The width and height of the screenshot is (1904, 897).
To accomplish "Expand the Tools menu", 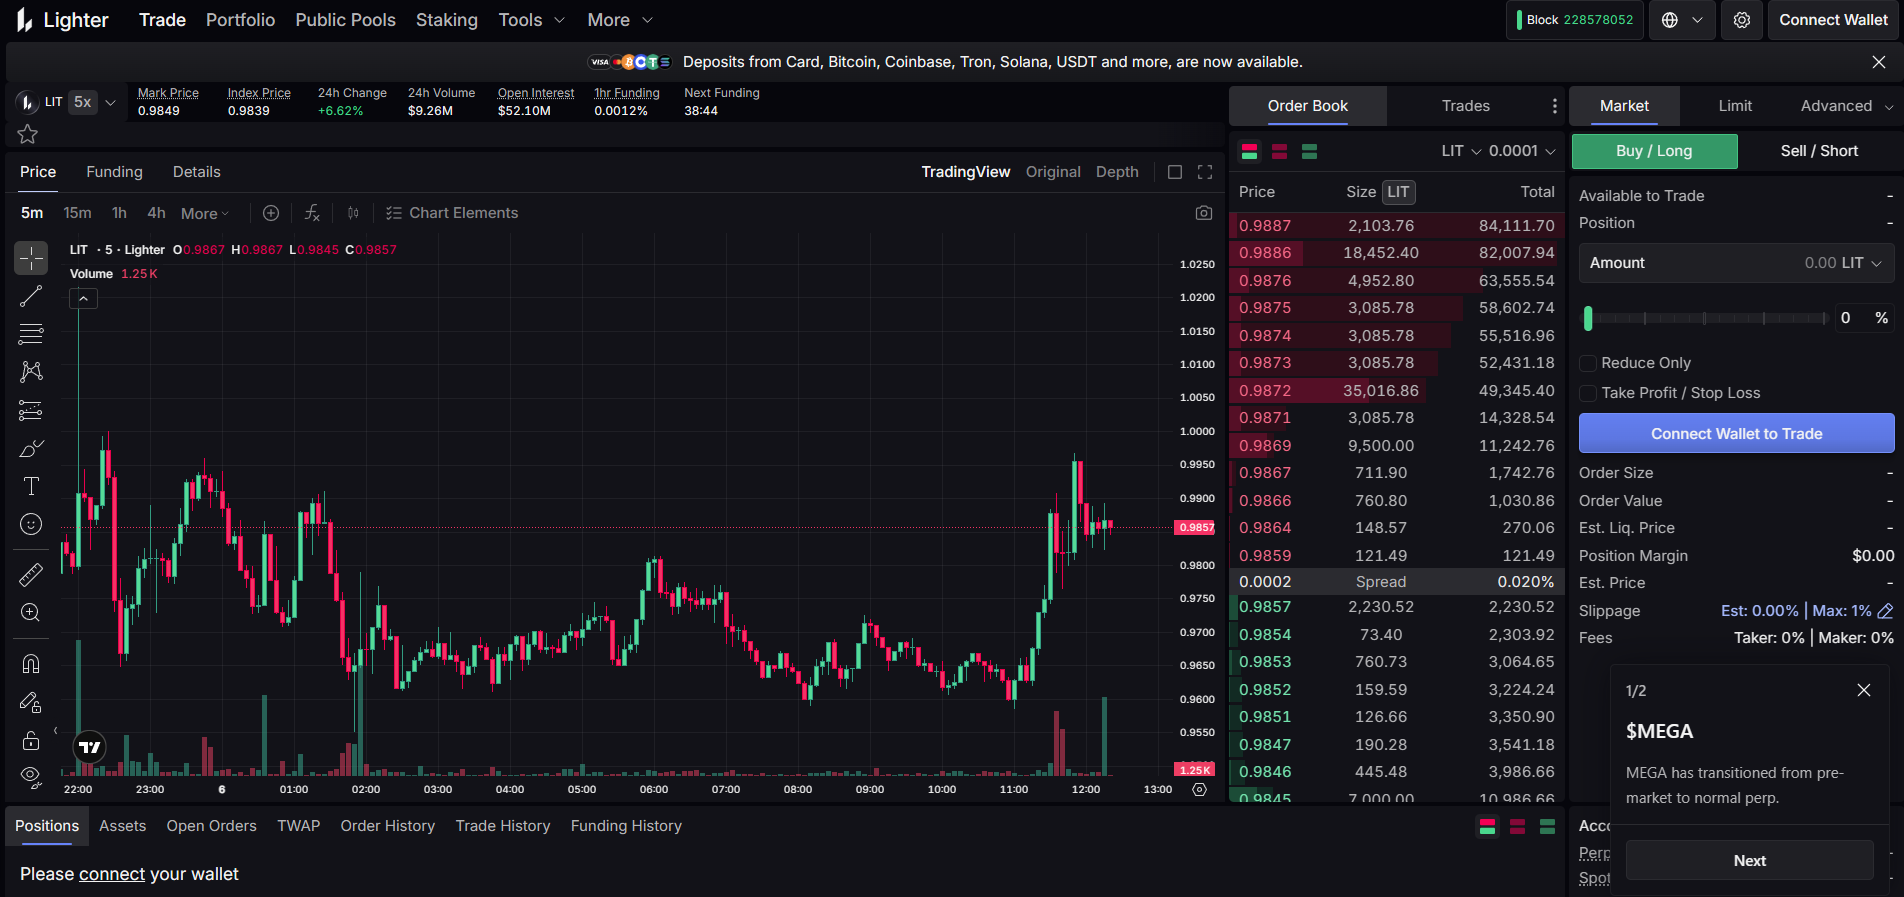I will (532, 20).
